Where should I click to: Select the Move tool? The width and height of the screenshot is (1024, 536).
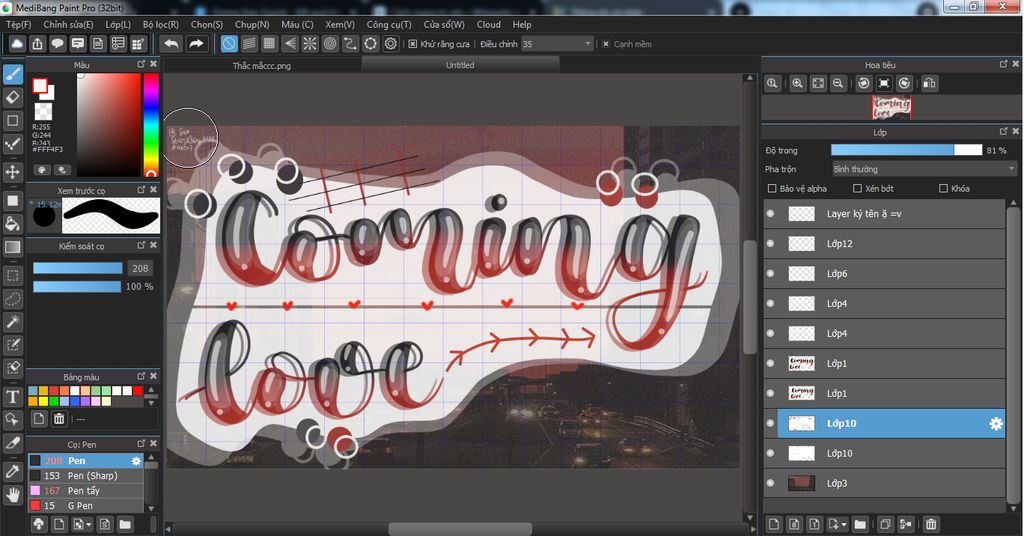[13, 172]
